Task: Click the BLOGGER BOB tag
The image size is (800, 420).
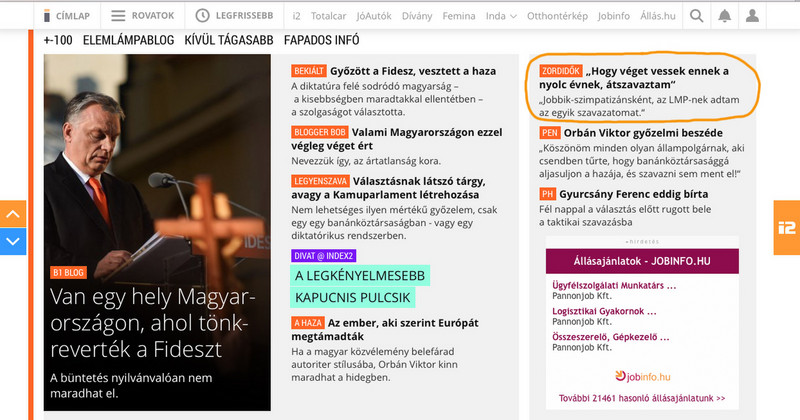Action: 320,132
